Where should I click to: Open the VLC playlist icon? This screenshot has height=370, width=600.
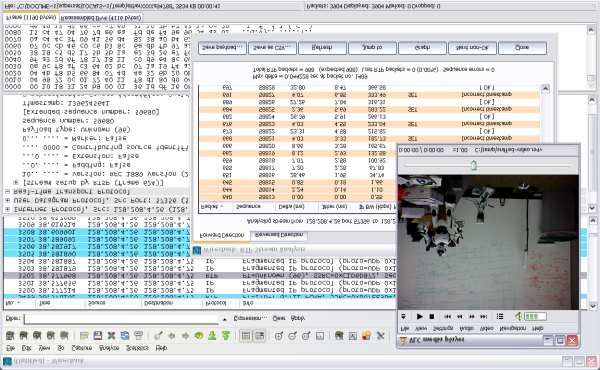pyautogui.click(x=500, y=316)
